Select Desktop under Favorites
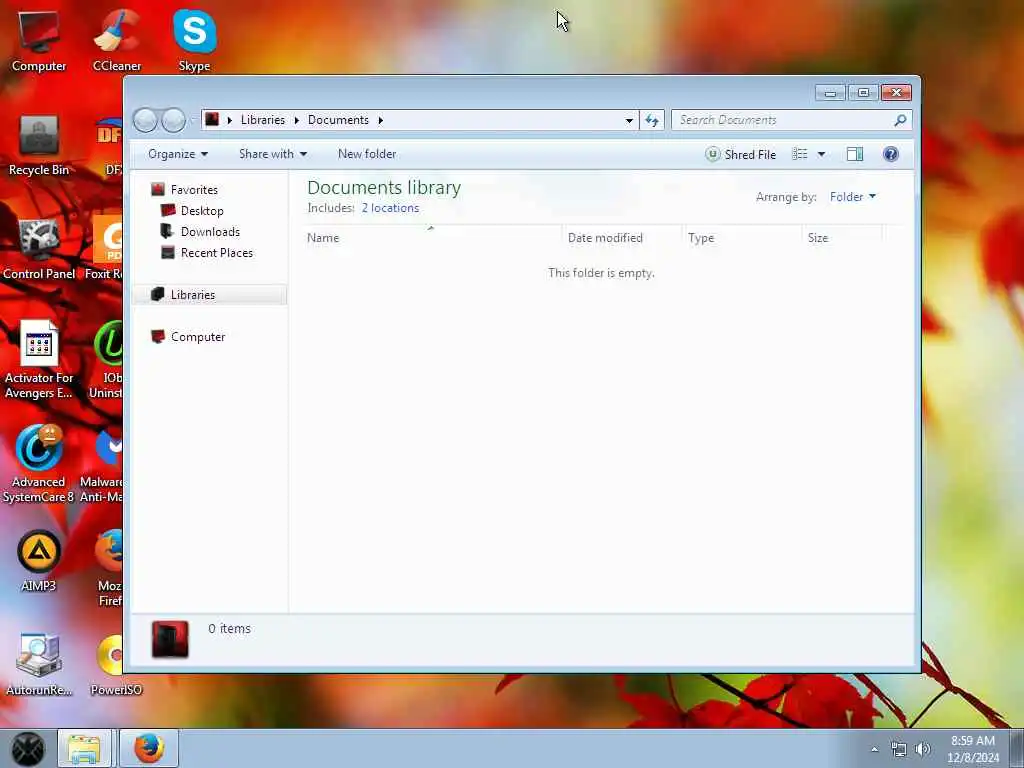The image size is (1024, 768). point(202,210)
